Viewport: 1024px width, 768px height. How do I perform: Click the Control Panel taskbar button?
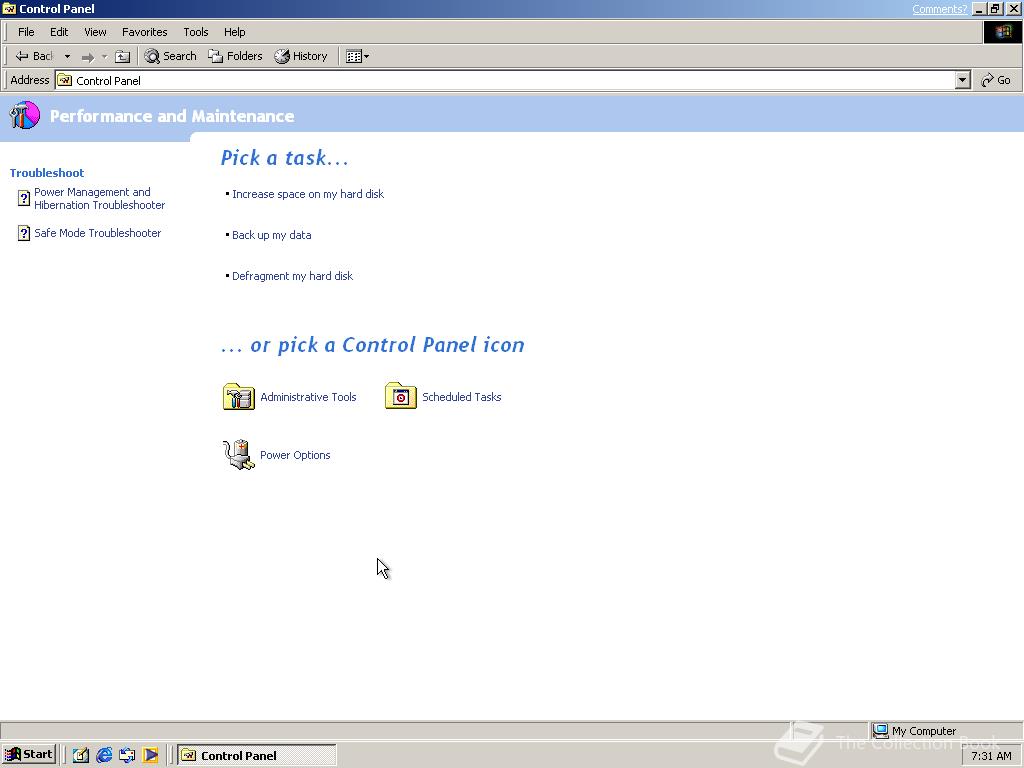[257, 756]
